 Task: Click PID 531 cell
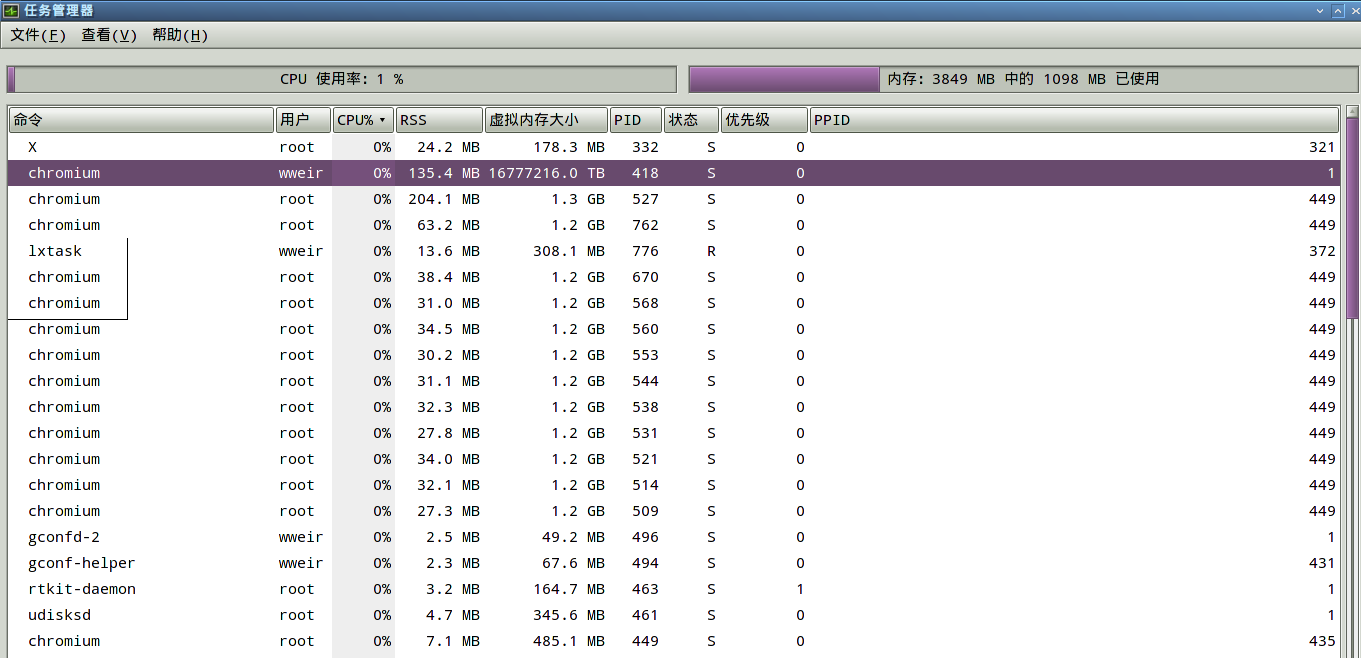[645, 433]
